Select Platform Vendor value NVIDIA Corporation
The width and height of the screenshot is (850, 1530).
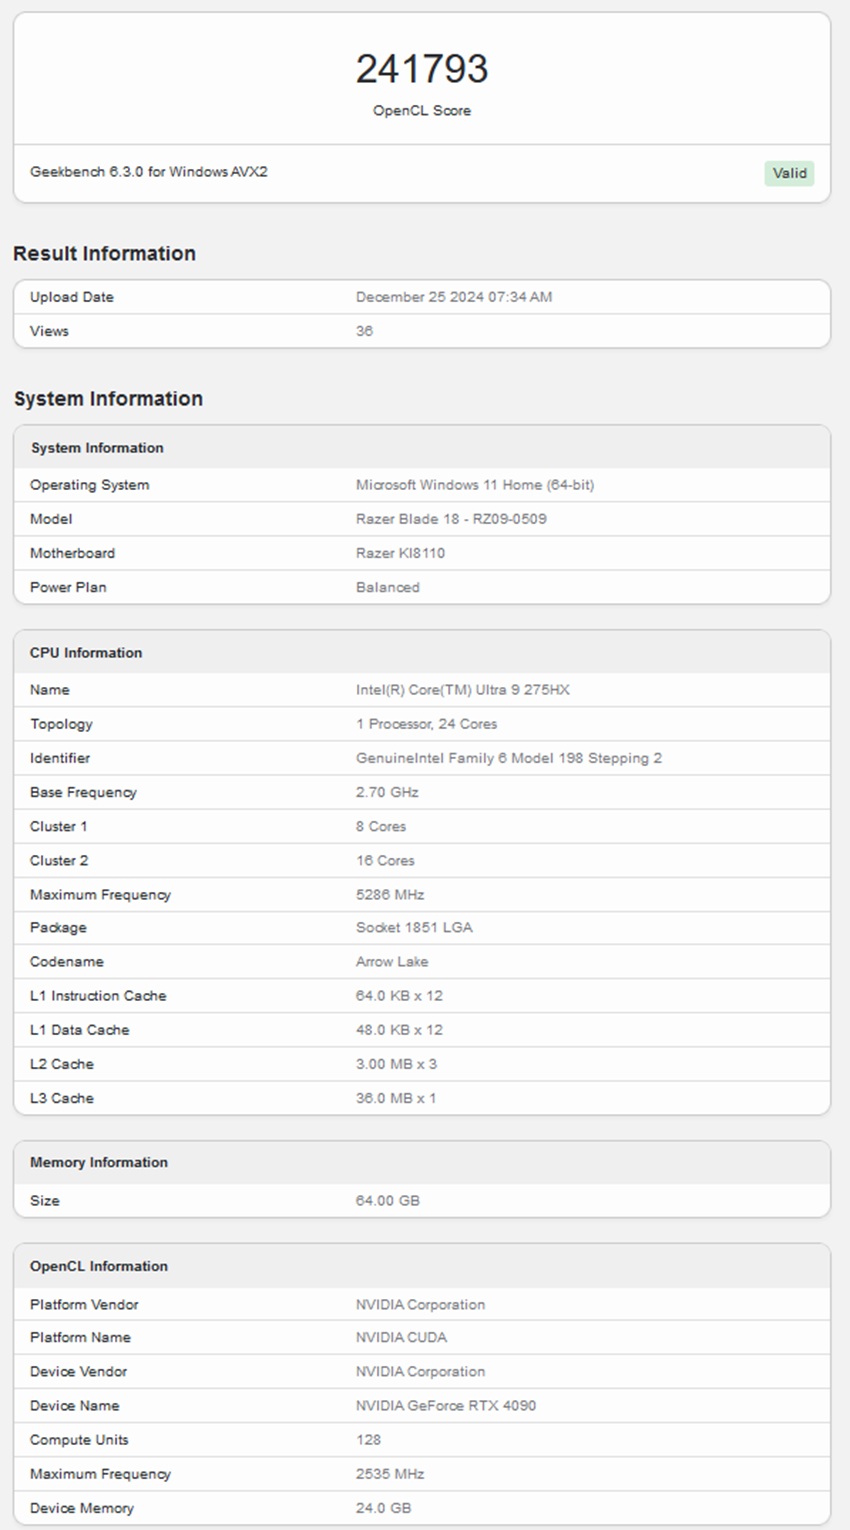click(420, 1304)
